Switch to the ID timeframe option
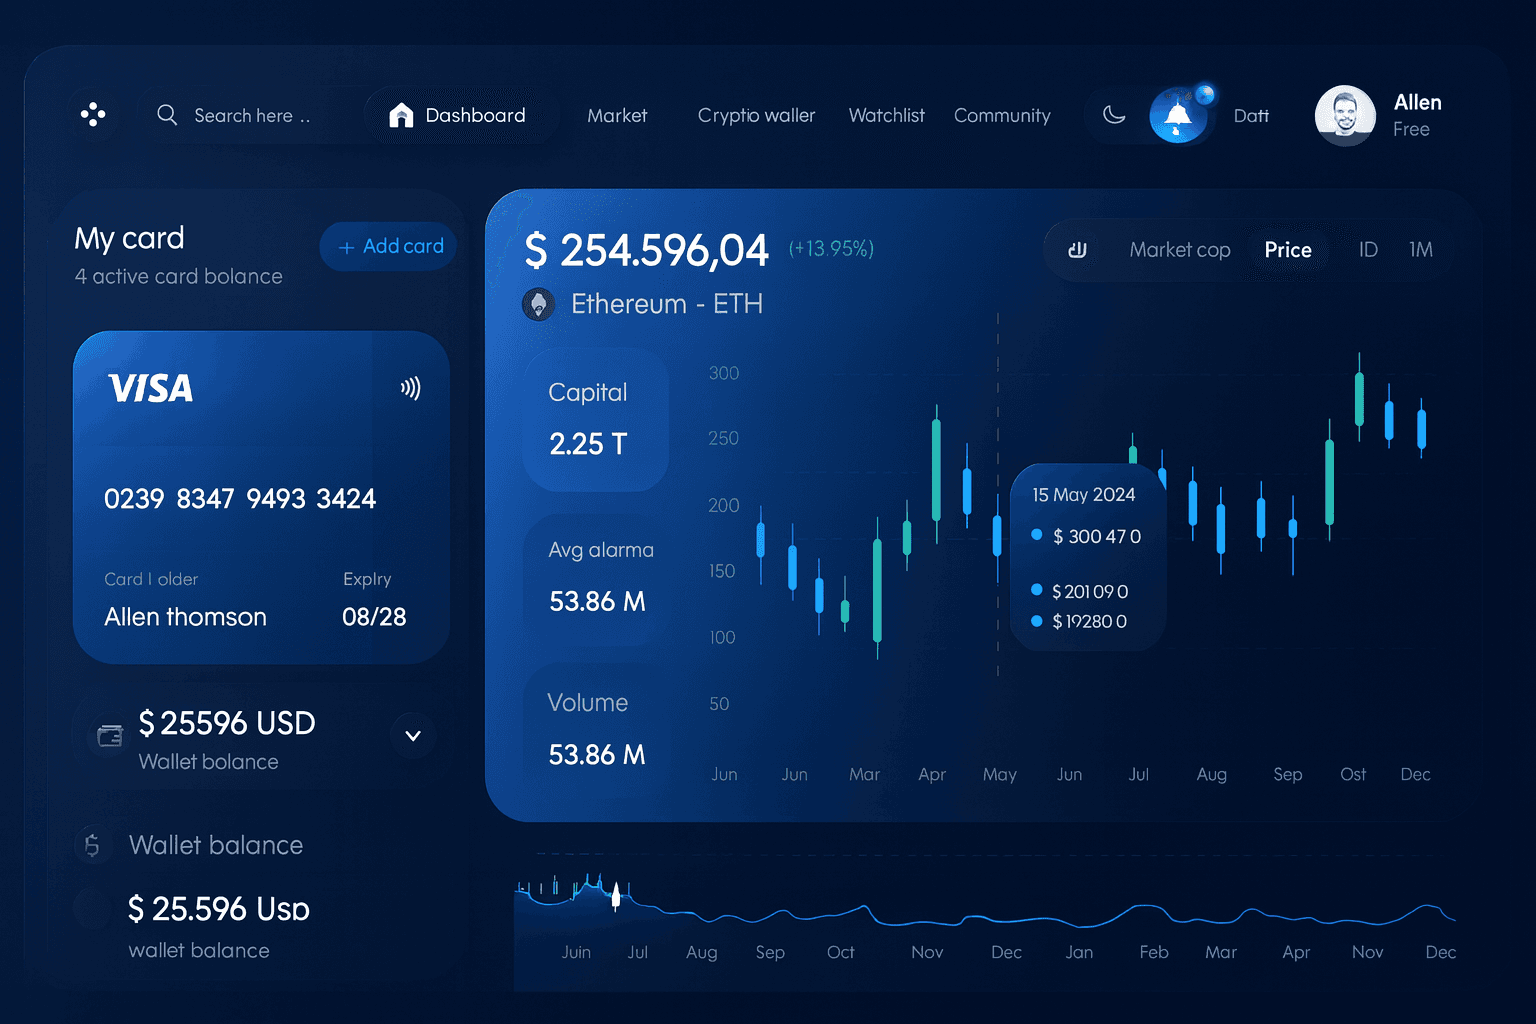The image size is (1536, 1024). pyautogui.click(x=1367, y=250)
